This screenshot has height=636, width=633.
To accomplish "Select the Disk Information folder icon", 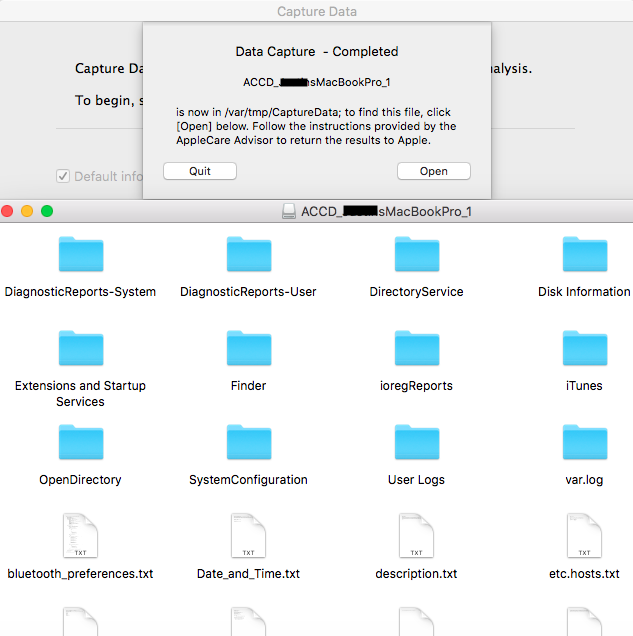I will [584, 254].
